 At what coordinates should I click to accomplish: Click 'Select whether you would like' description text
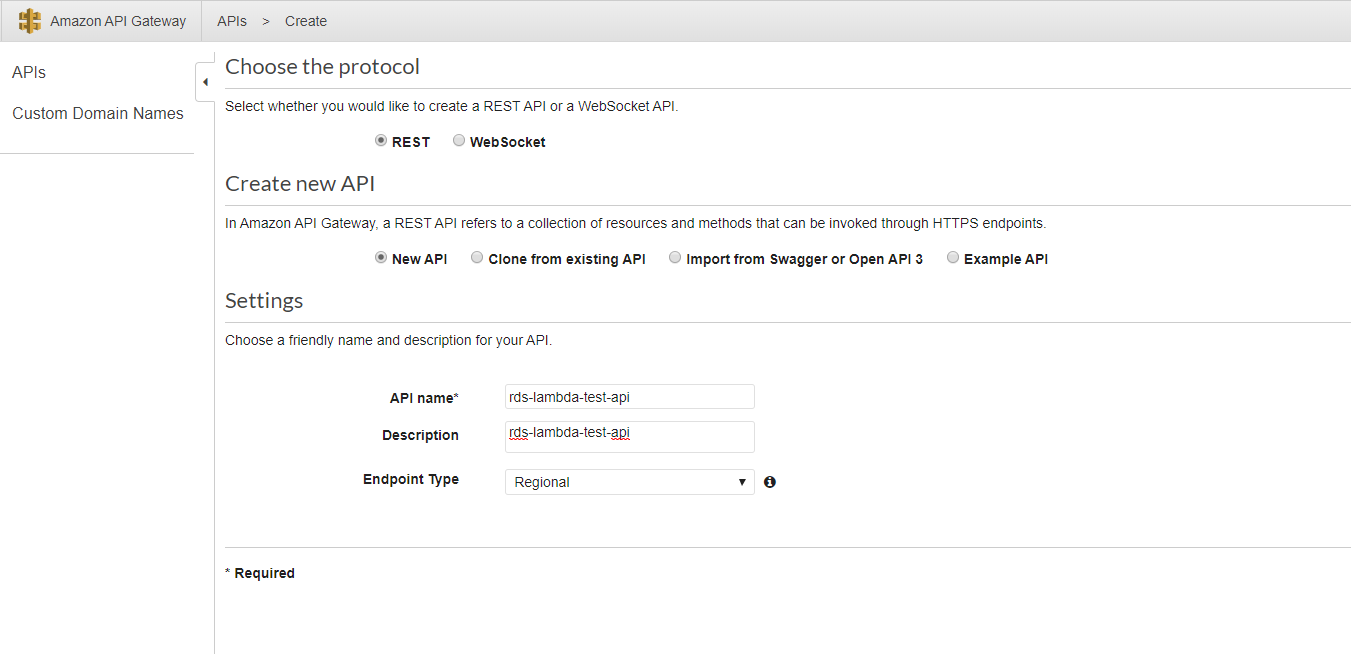click(x=452, y=106)
